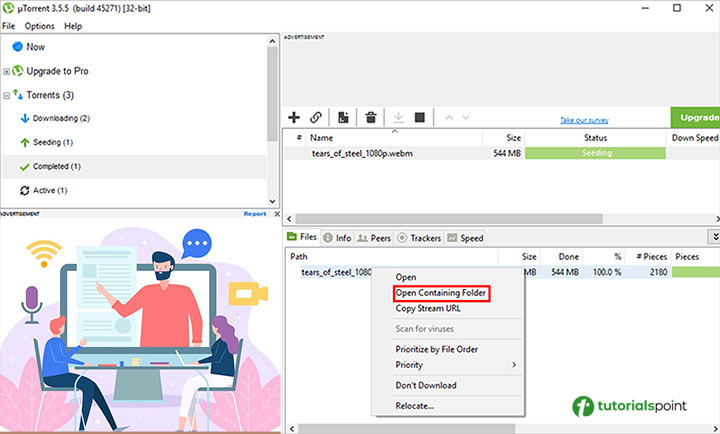
Task: Click the Start download arrow icon
Action: coord(399,118)
